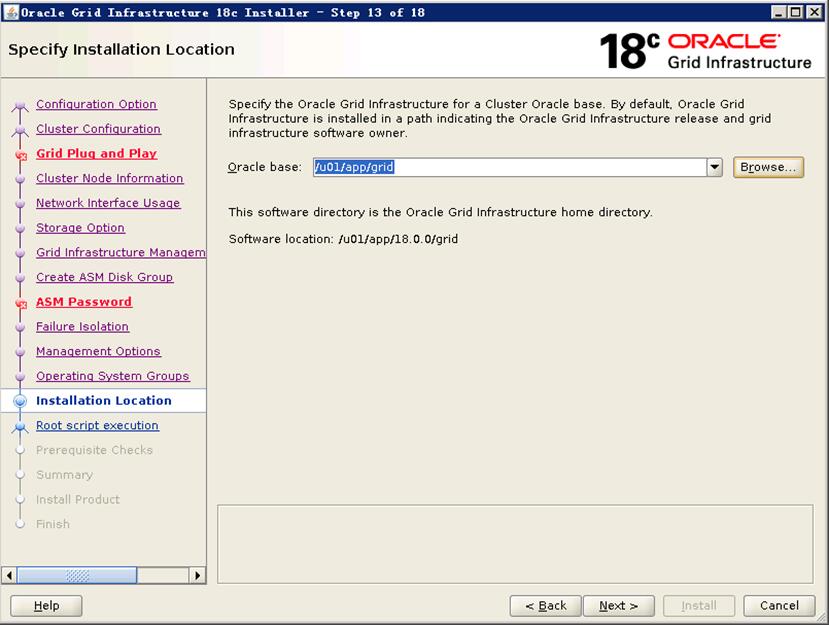Click the Cluster Node Information step marker
This screenshot has width=829, height=625.
point(20,179)
